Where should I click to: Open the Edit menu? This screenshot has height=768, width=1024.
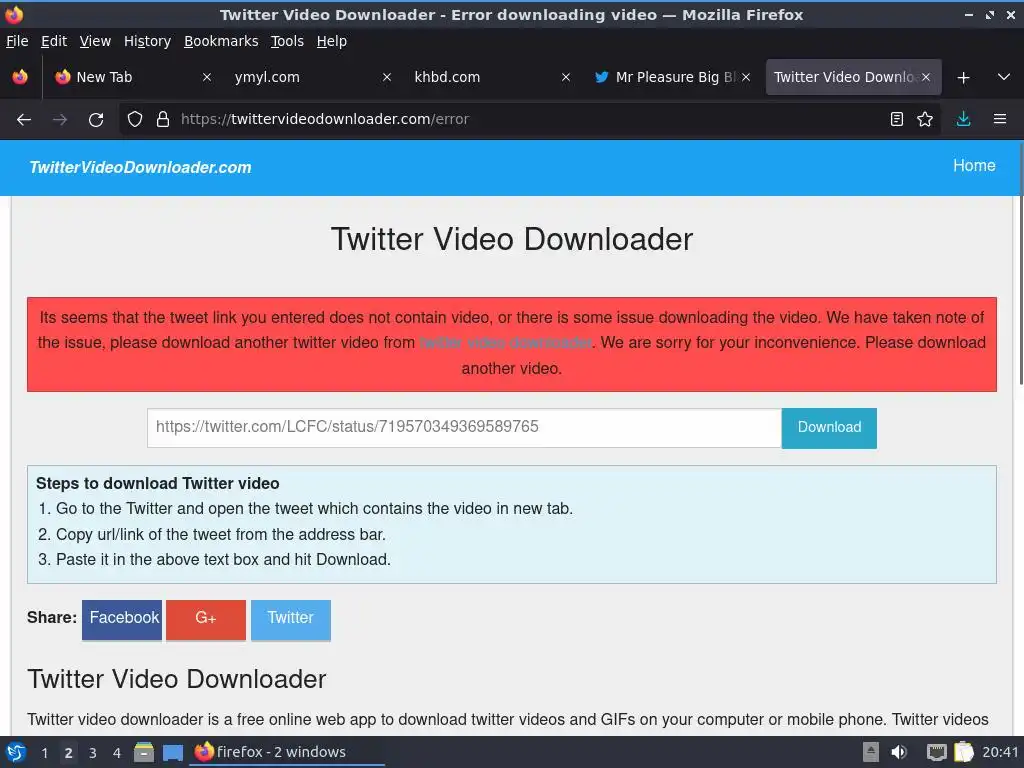point(54,41)
